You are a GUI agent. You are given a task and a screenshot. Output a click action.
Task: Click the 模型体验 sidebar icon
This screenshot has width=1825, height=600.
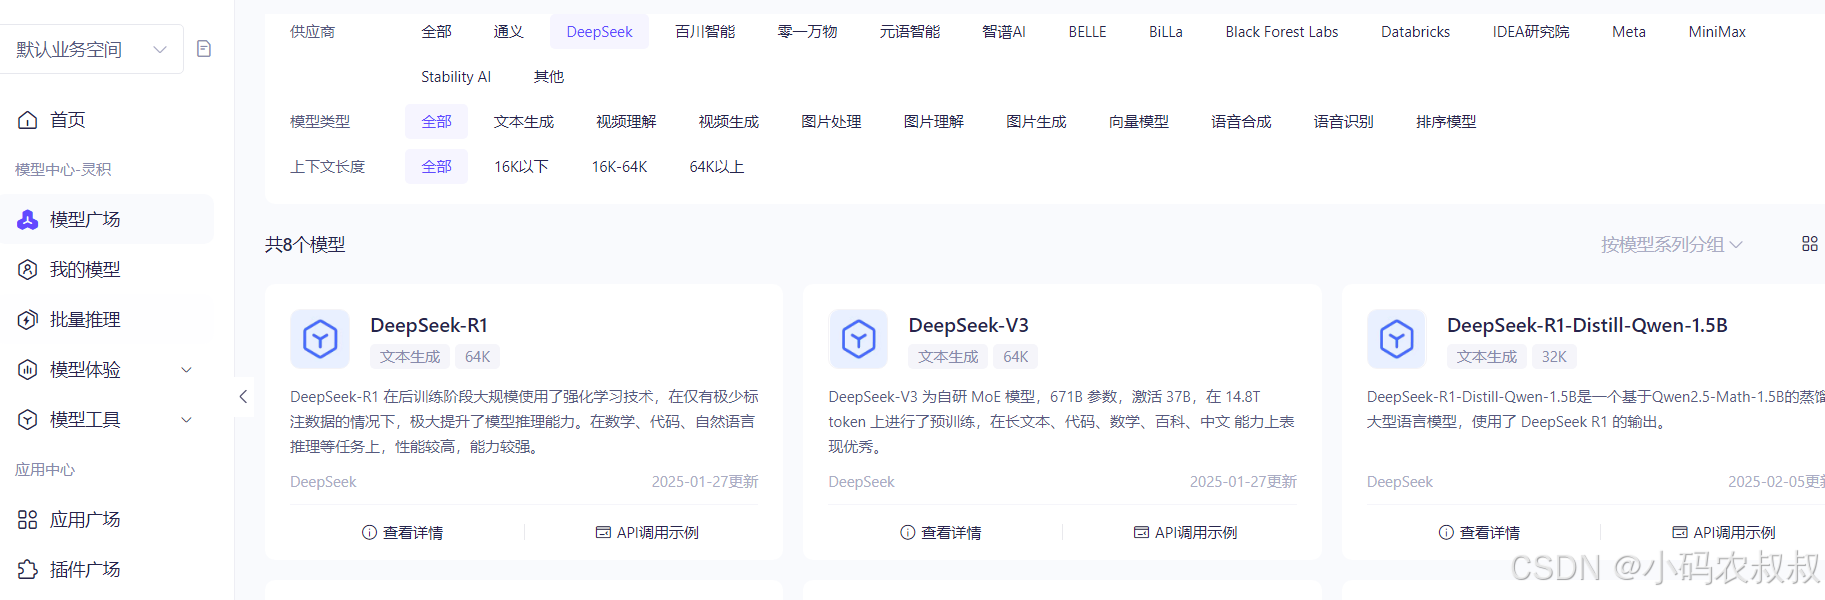tap(28, 370)
